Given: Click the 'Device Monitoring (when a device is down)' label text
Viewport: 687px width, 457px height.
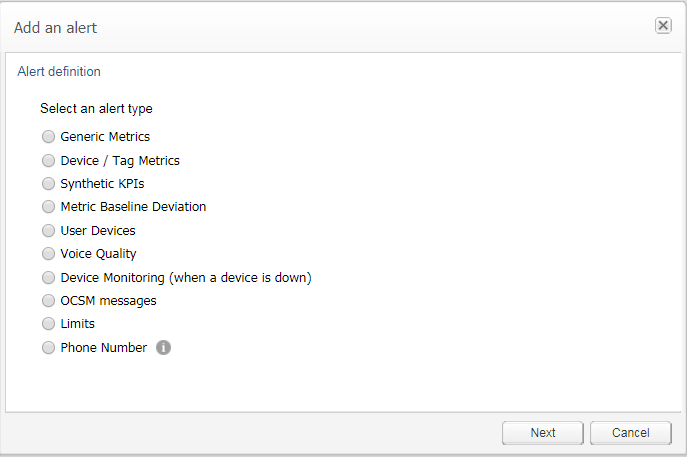Looking at the screenshot, I should coord(186,278).
